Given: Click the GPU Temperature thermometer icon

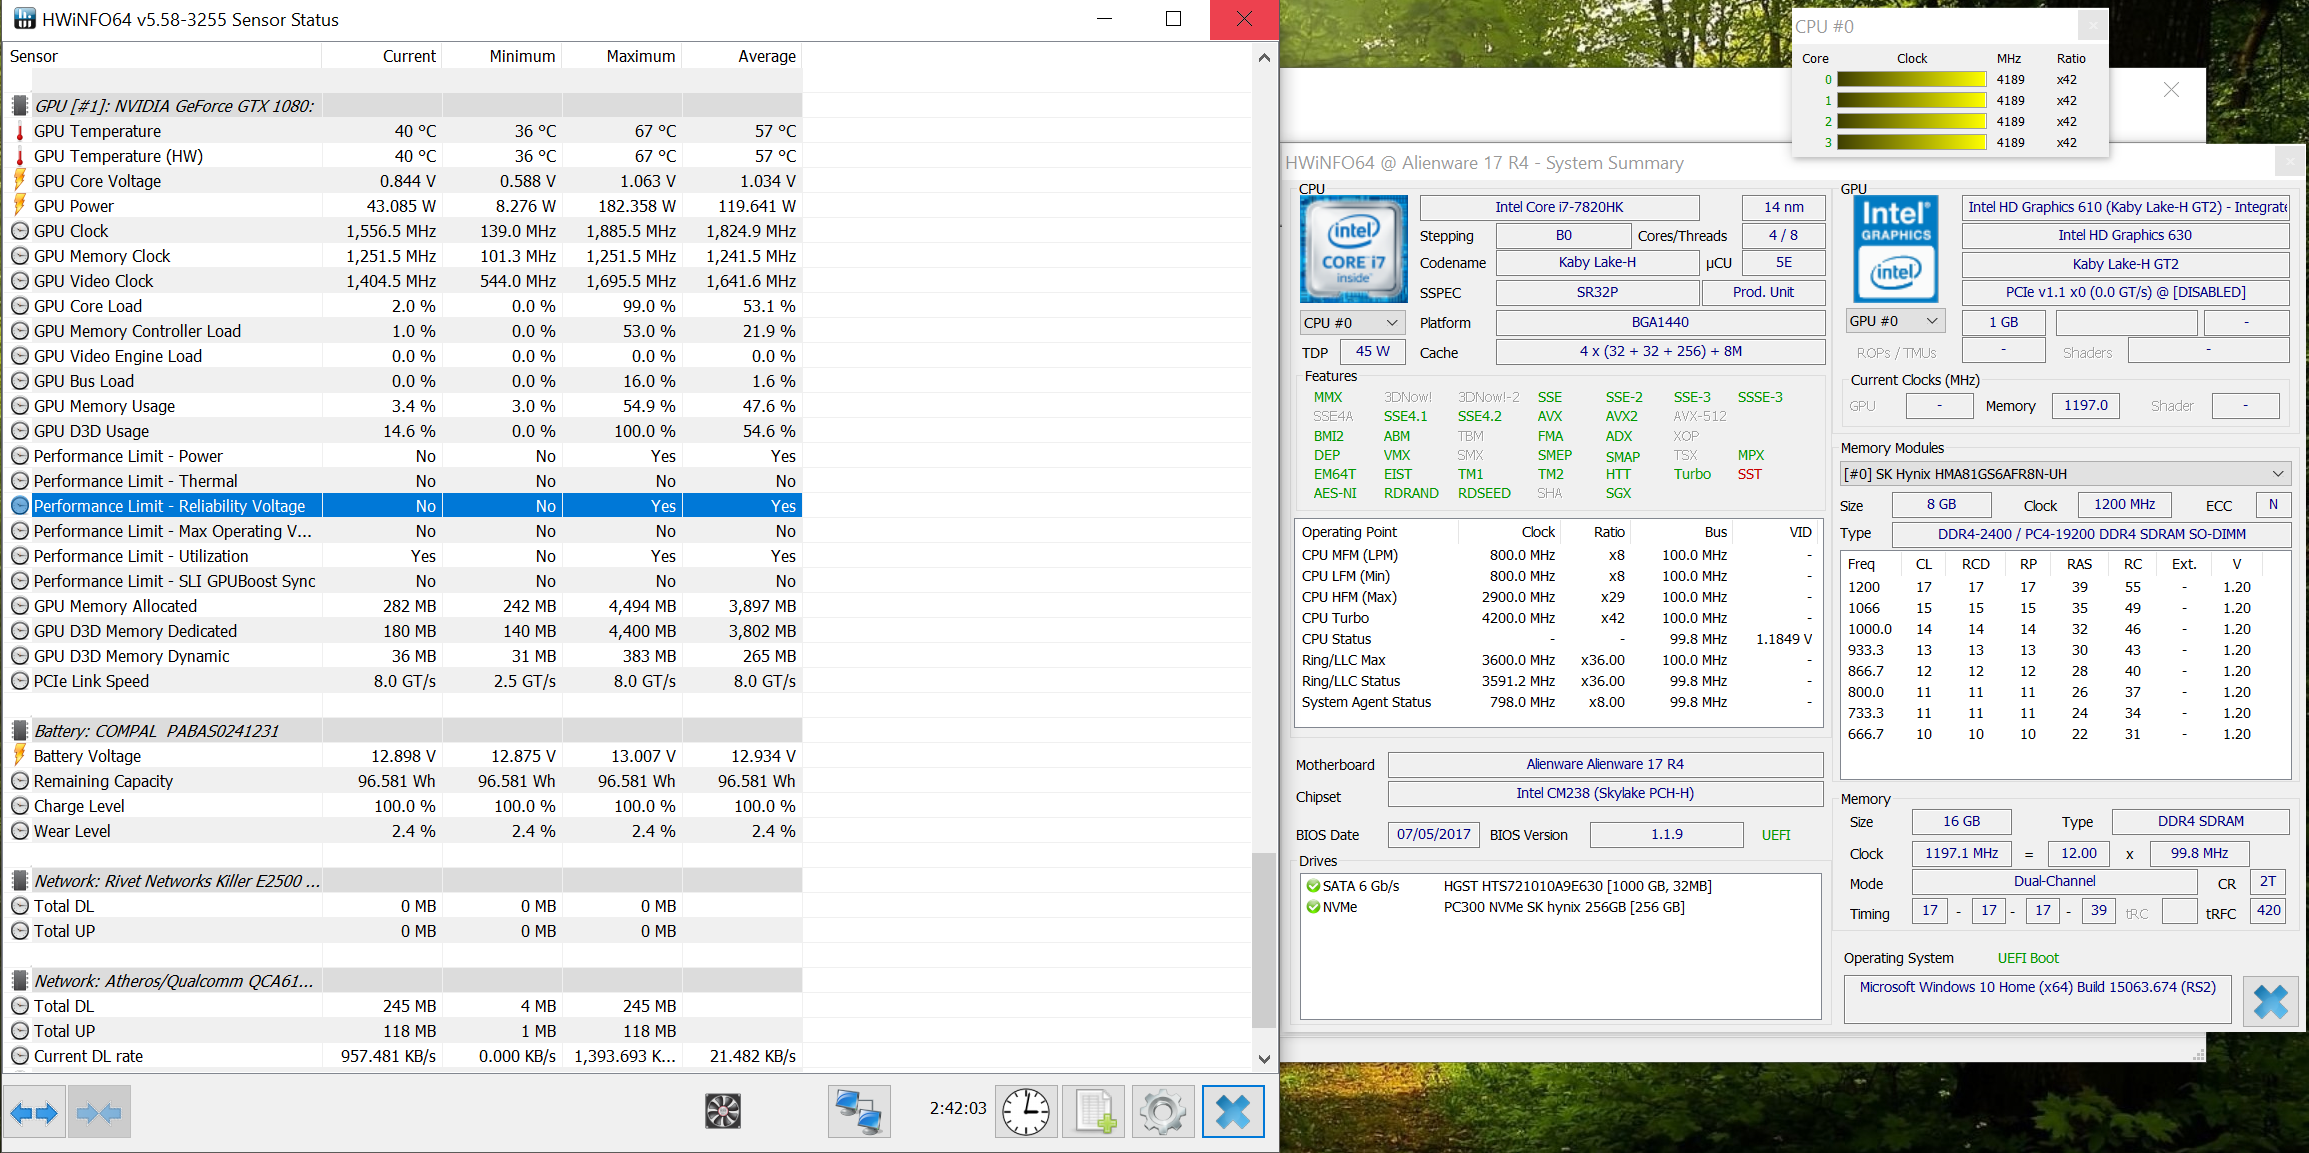Looking at the screenshot, I should coord(19,131).
